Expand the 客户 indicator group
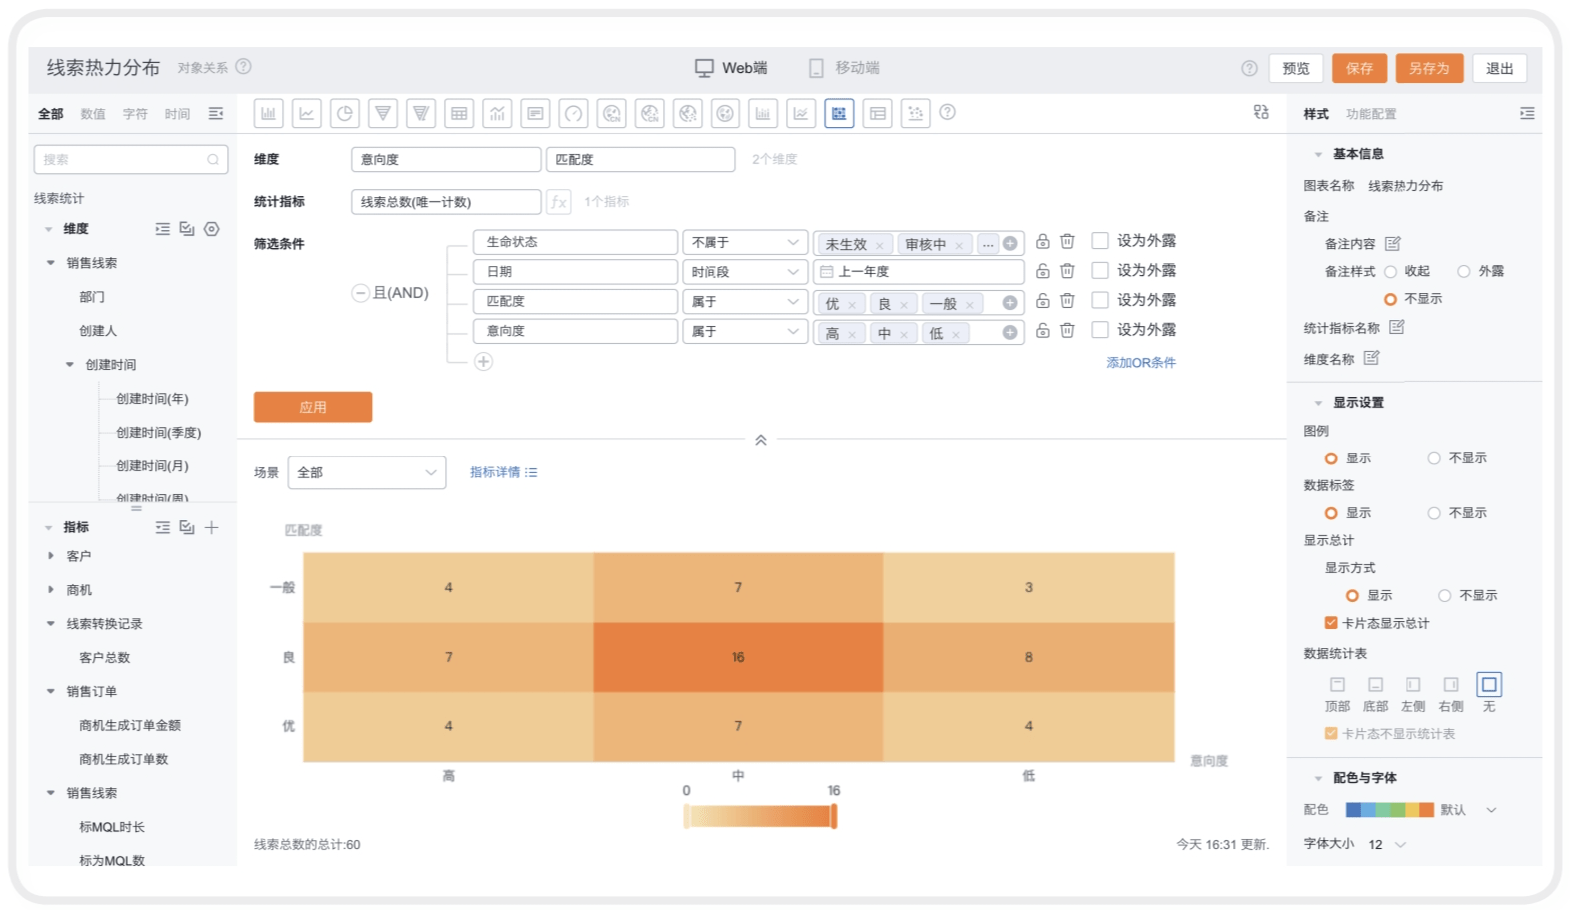1570x910 pixels. coord(51,556)
